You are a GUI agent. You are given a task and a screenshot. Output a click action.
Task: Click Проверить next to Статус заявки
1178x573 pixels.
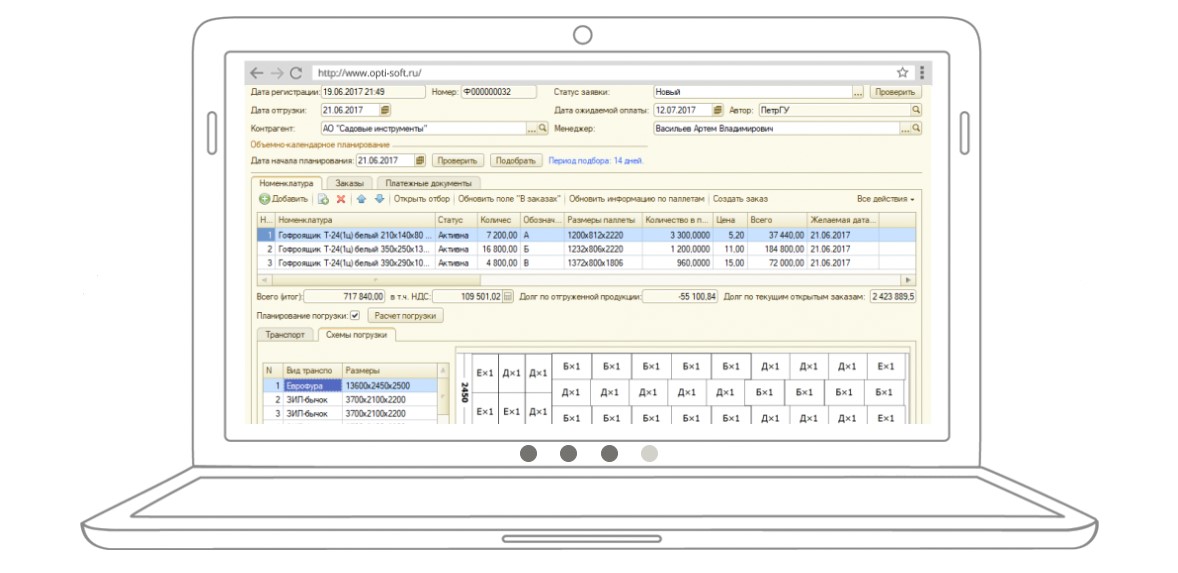896,92
